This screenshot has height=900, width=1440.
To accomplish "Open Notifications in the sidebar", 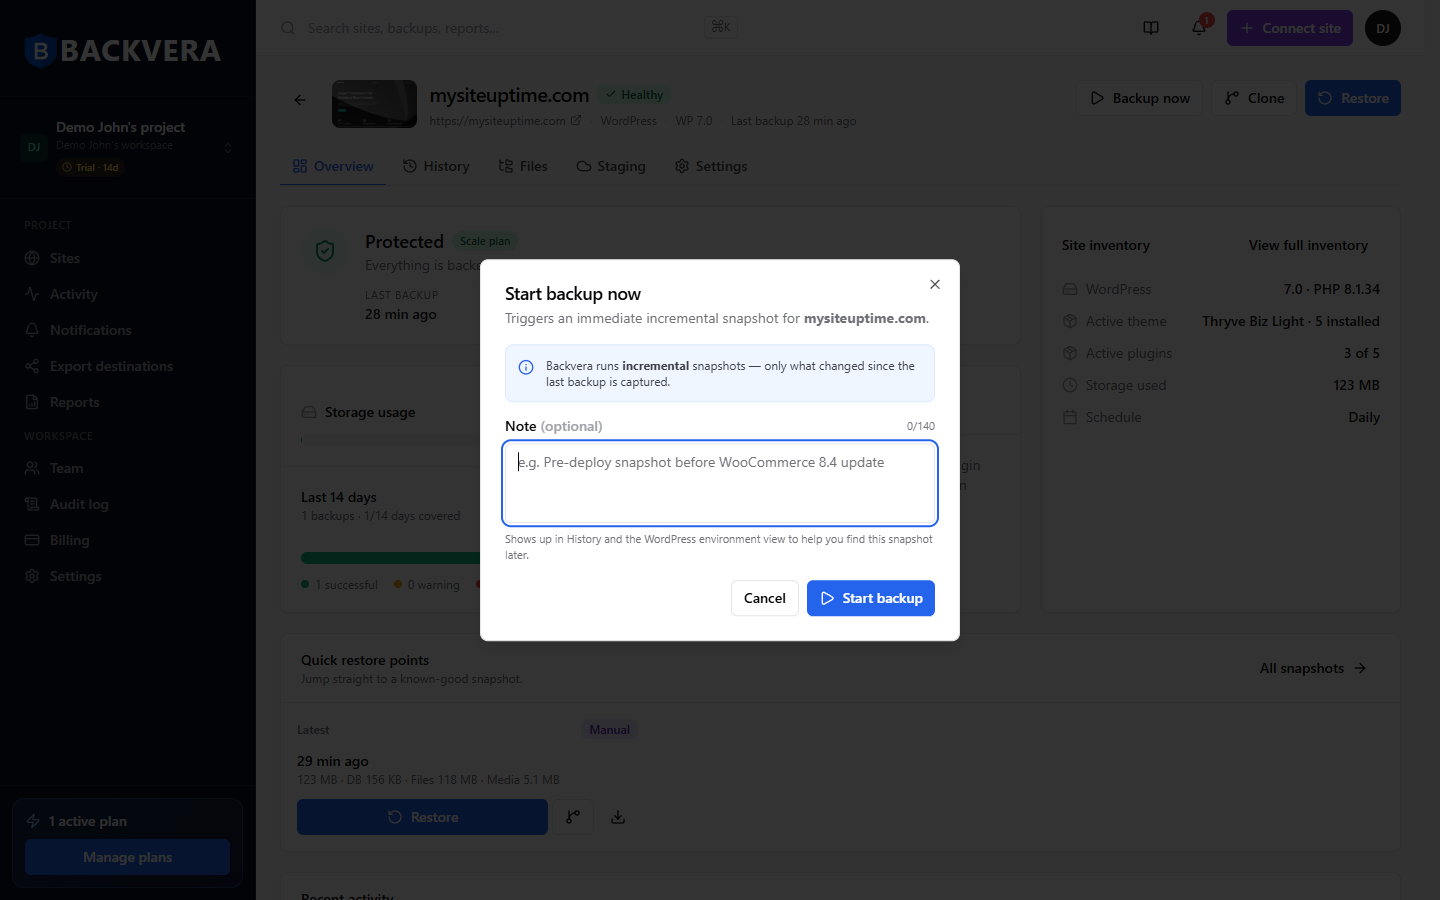I will pyautogui.click(x=128, y=330).
